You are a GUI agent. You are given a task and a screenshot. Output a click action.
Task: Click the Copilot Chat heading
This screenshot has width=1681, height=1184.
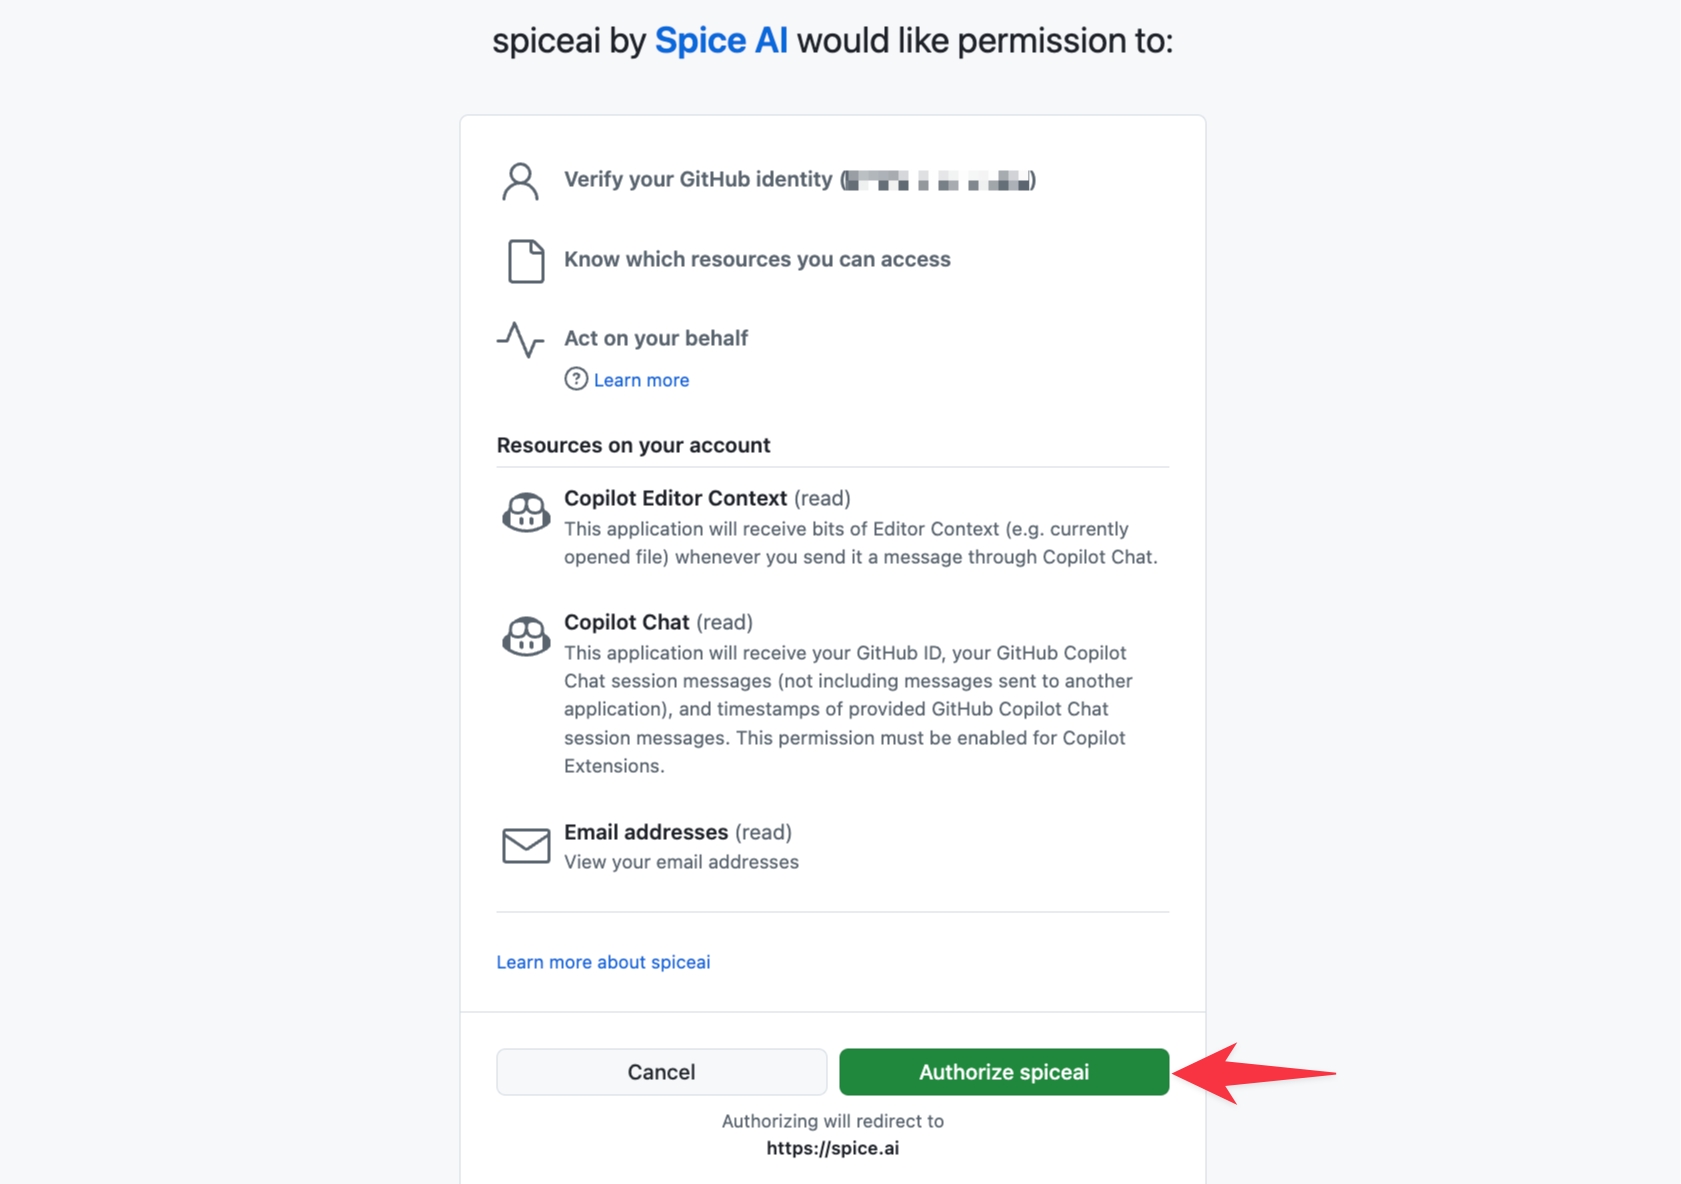627,622
